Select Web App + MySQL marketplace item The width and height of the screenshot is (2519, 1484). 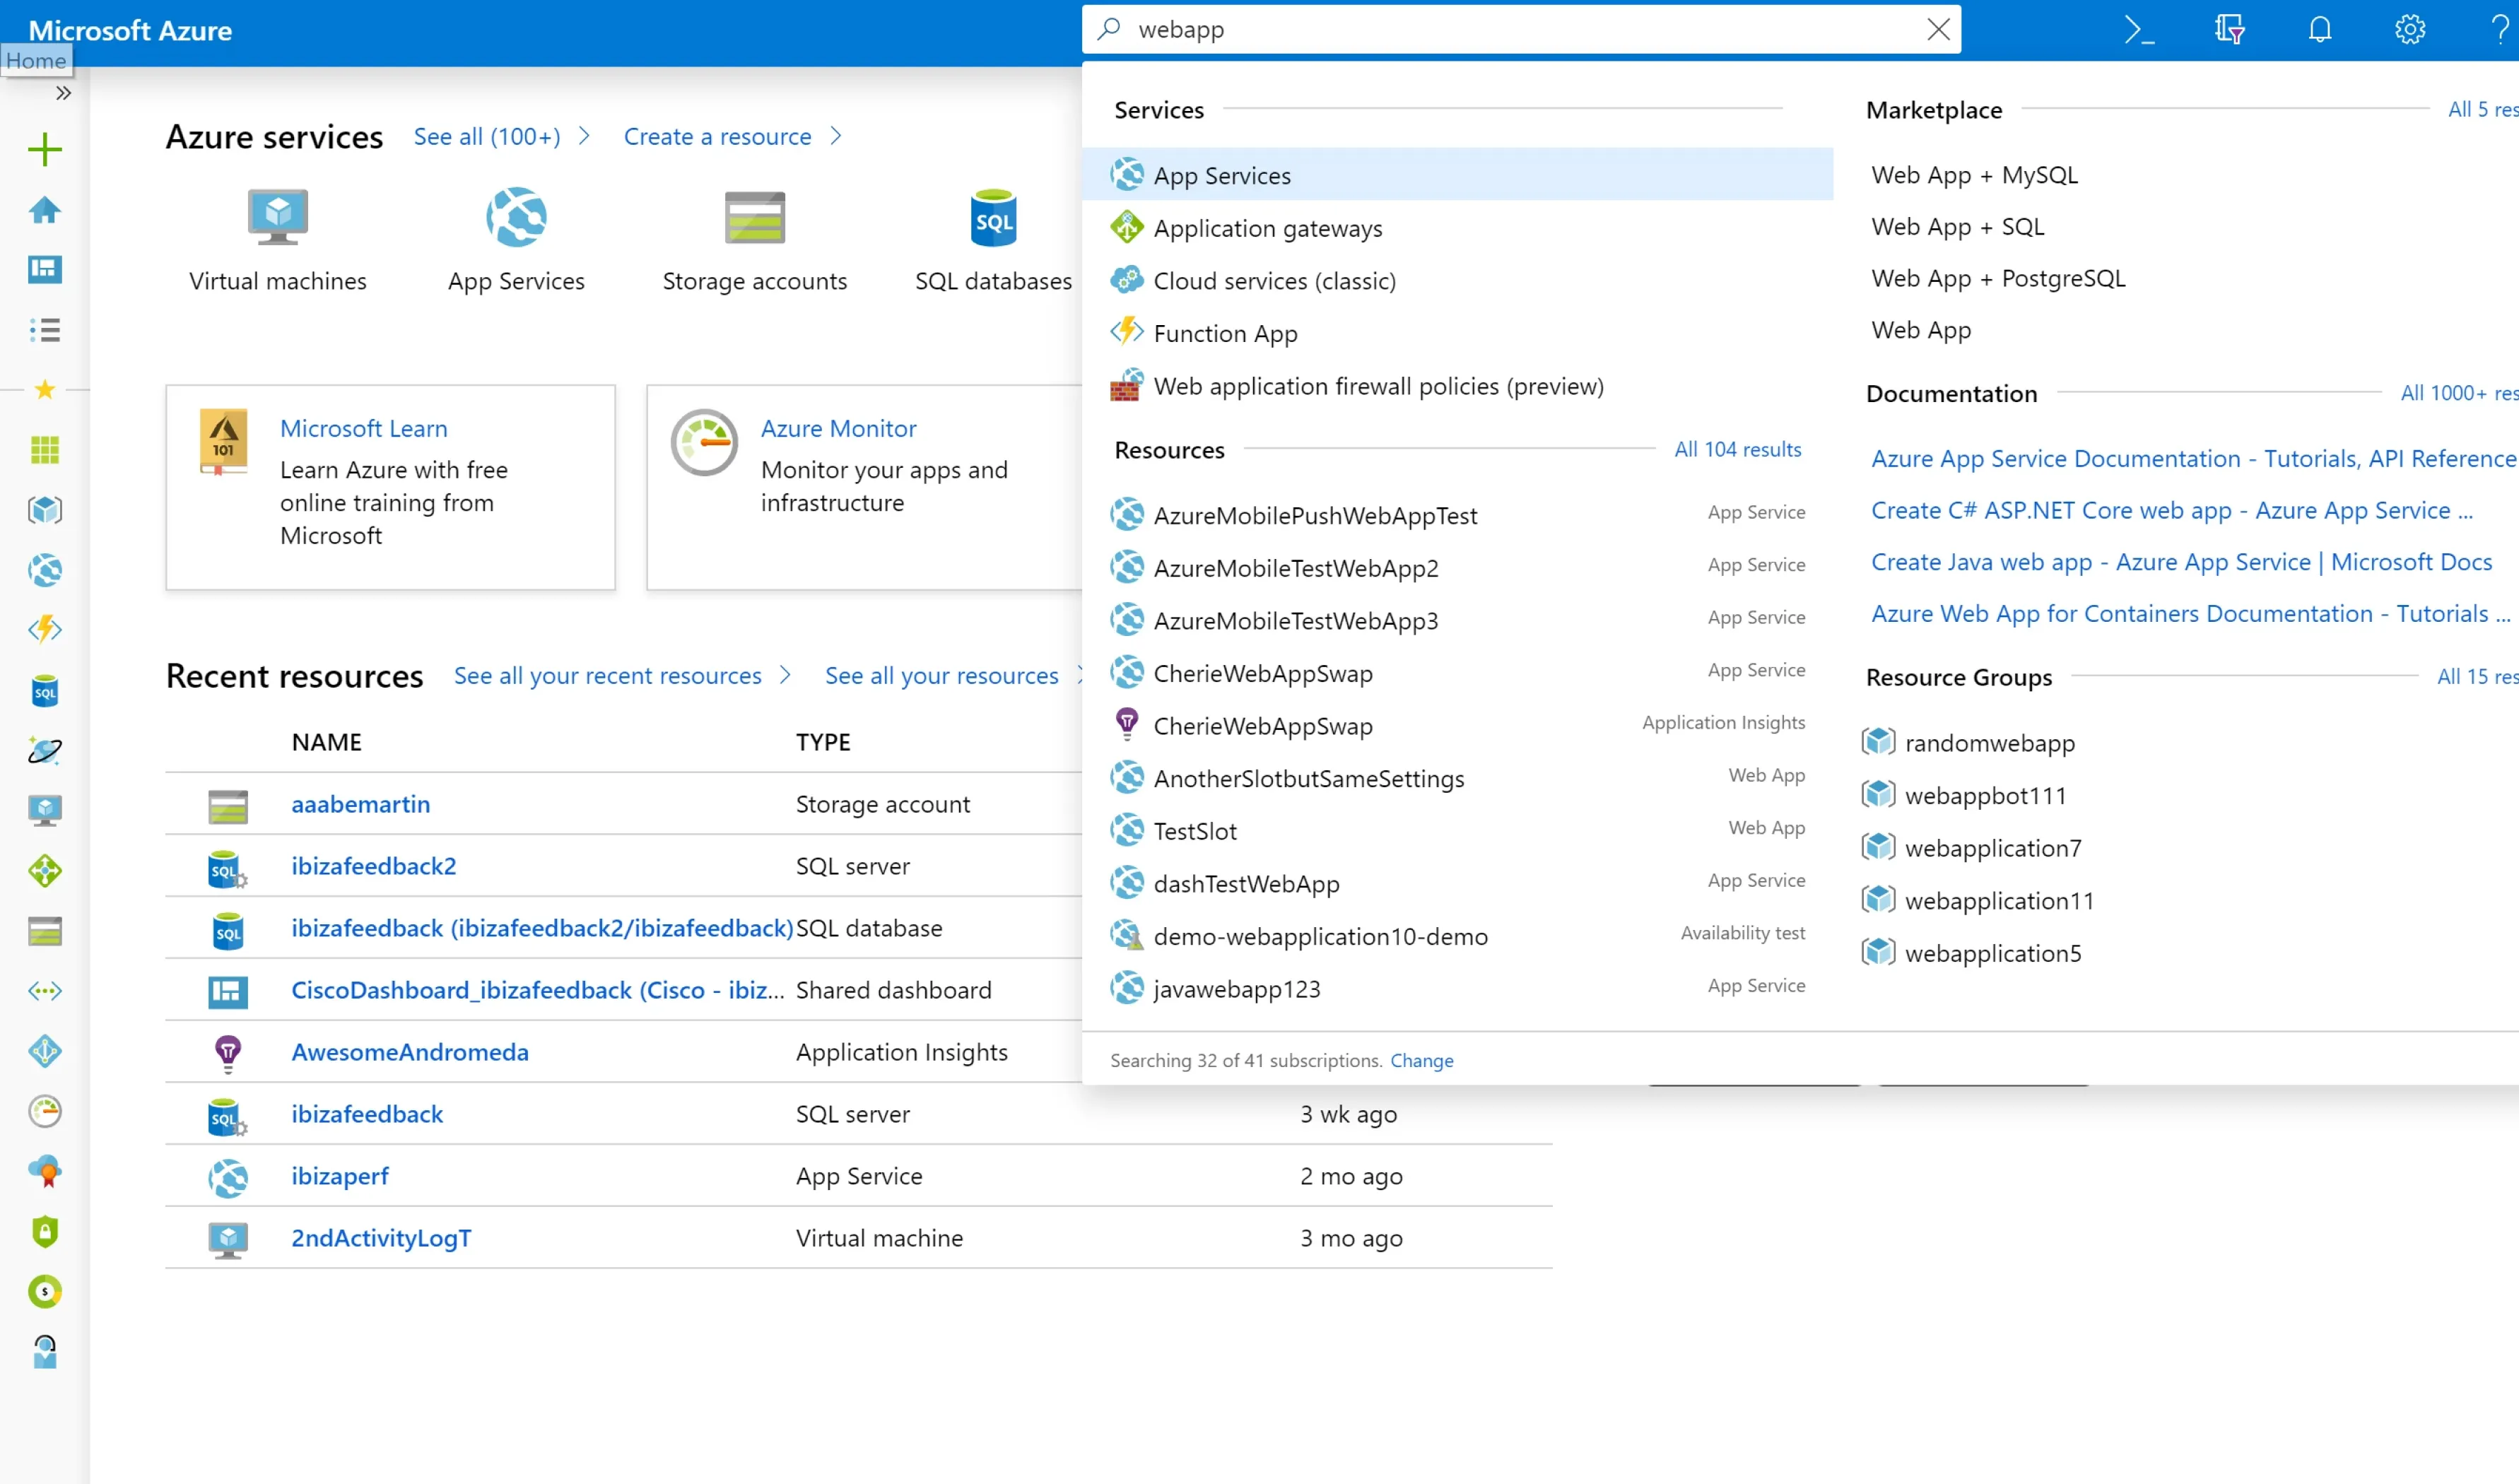pos(1973,175)
